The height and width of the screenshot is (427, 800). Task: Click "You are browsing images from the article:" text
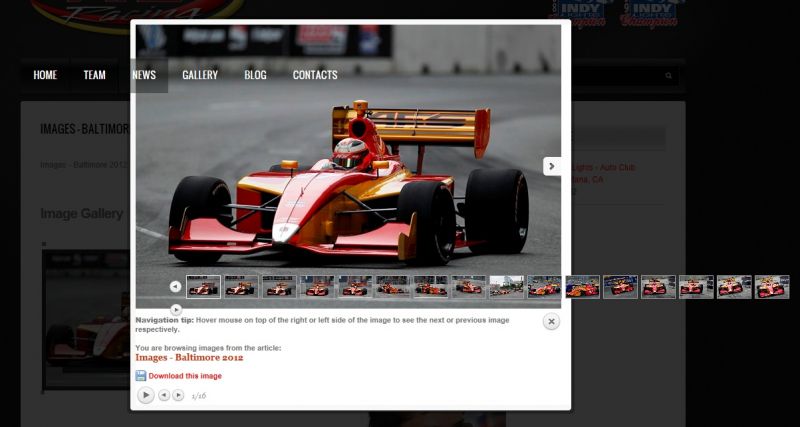pyautogui.click(x=208, y=348)
